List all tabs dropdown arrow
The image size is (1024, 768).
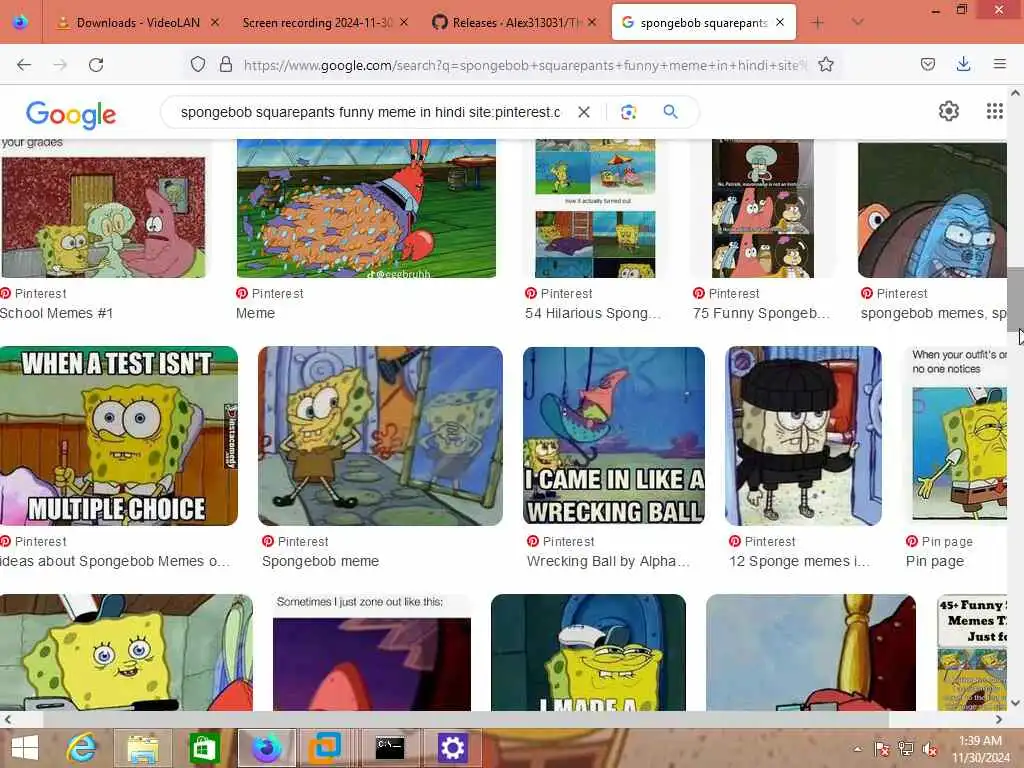[x=858, y=23]
